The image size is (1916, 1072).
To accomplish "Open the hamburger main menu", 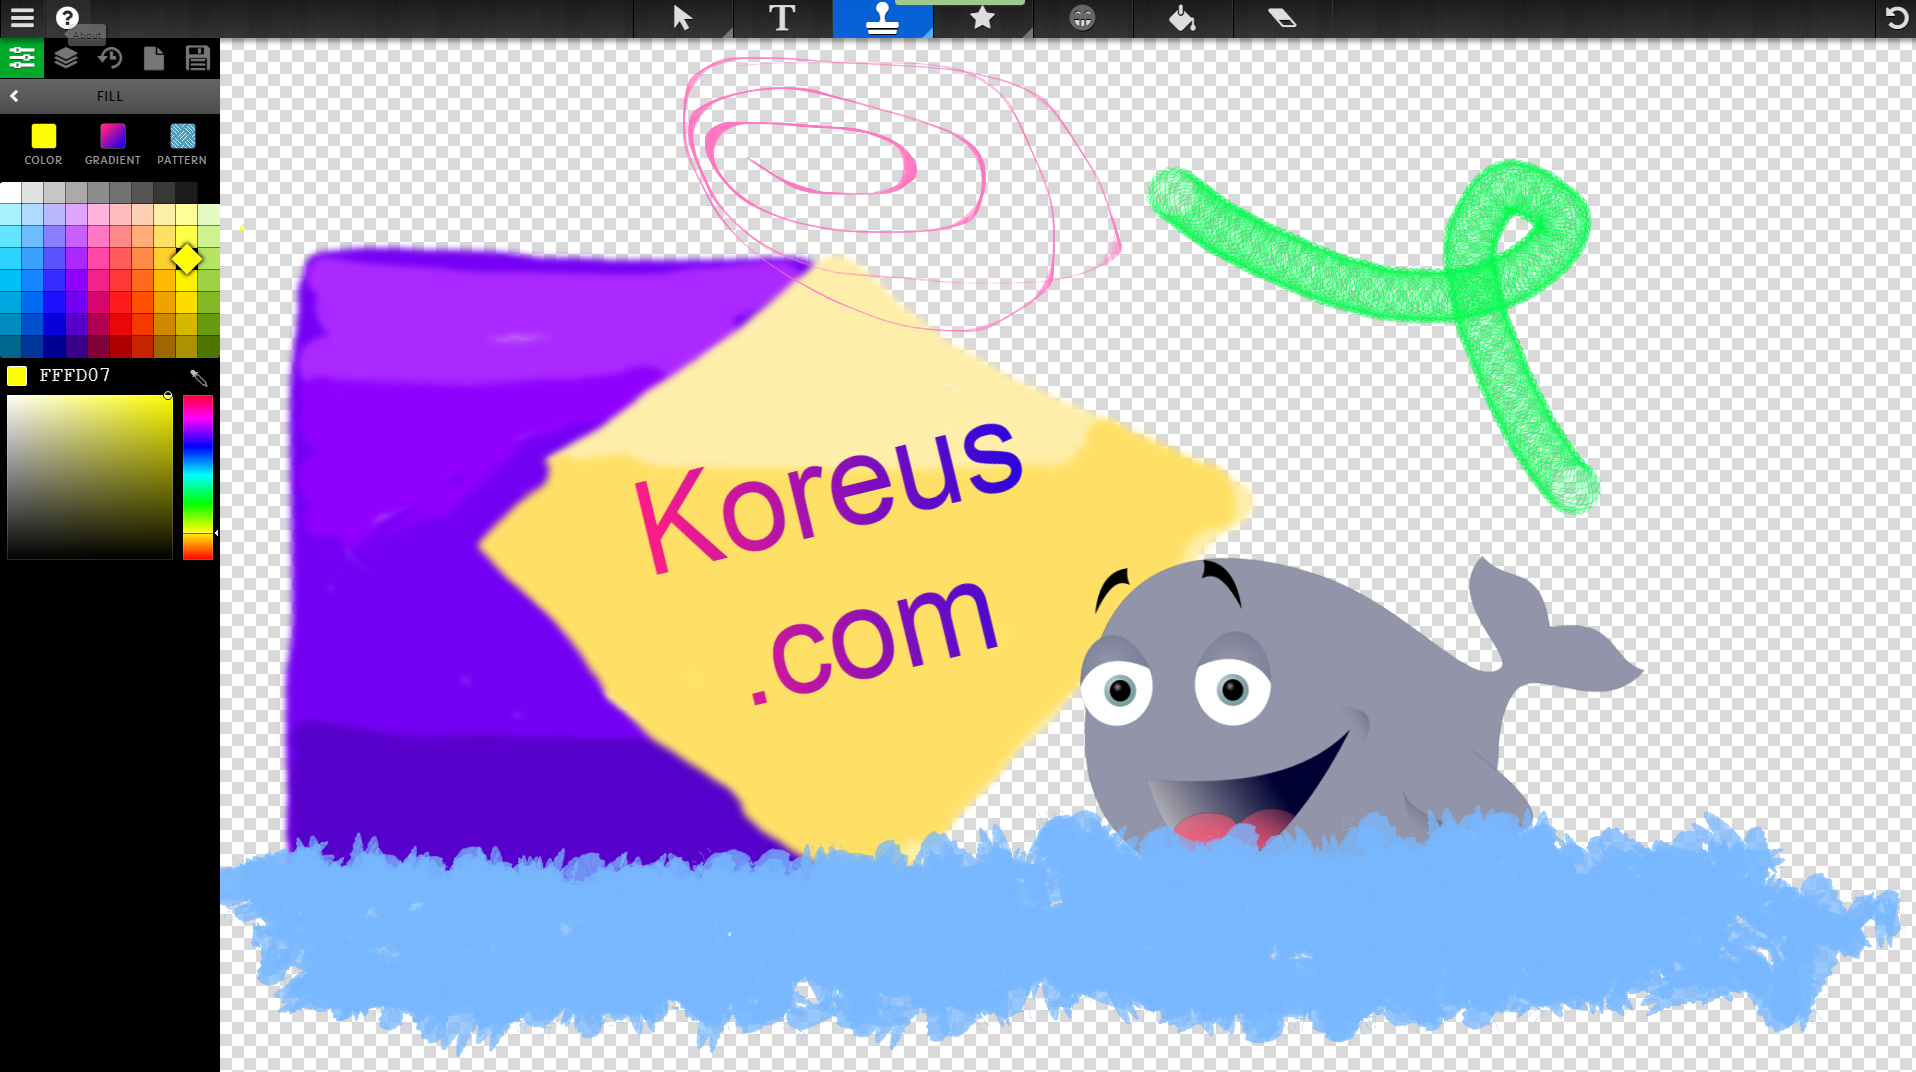I will (22, 18).
